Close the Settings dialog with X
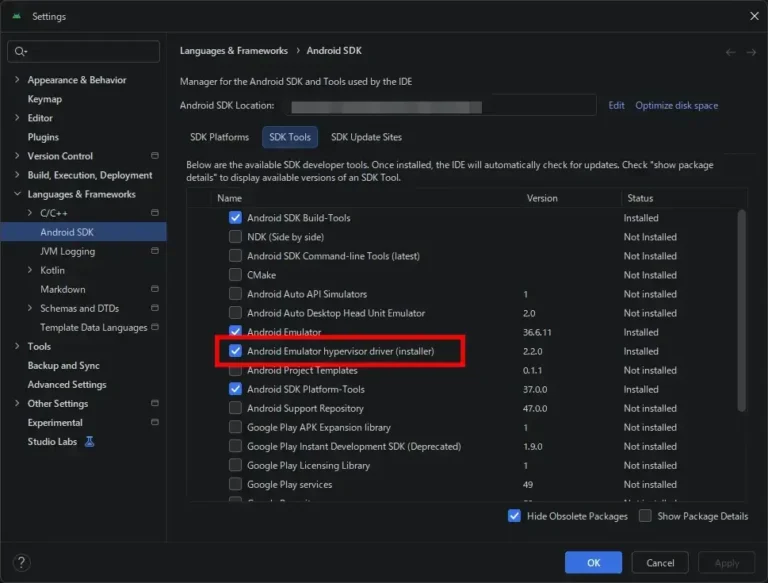Viewport: 768px width, 583px height. point(754,16)
